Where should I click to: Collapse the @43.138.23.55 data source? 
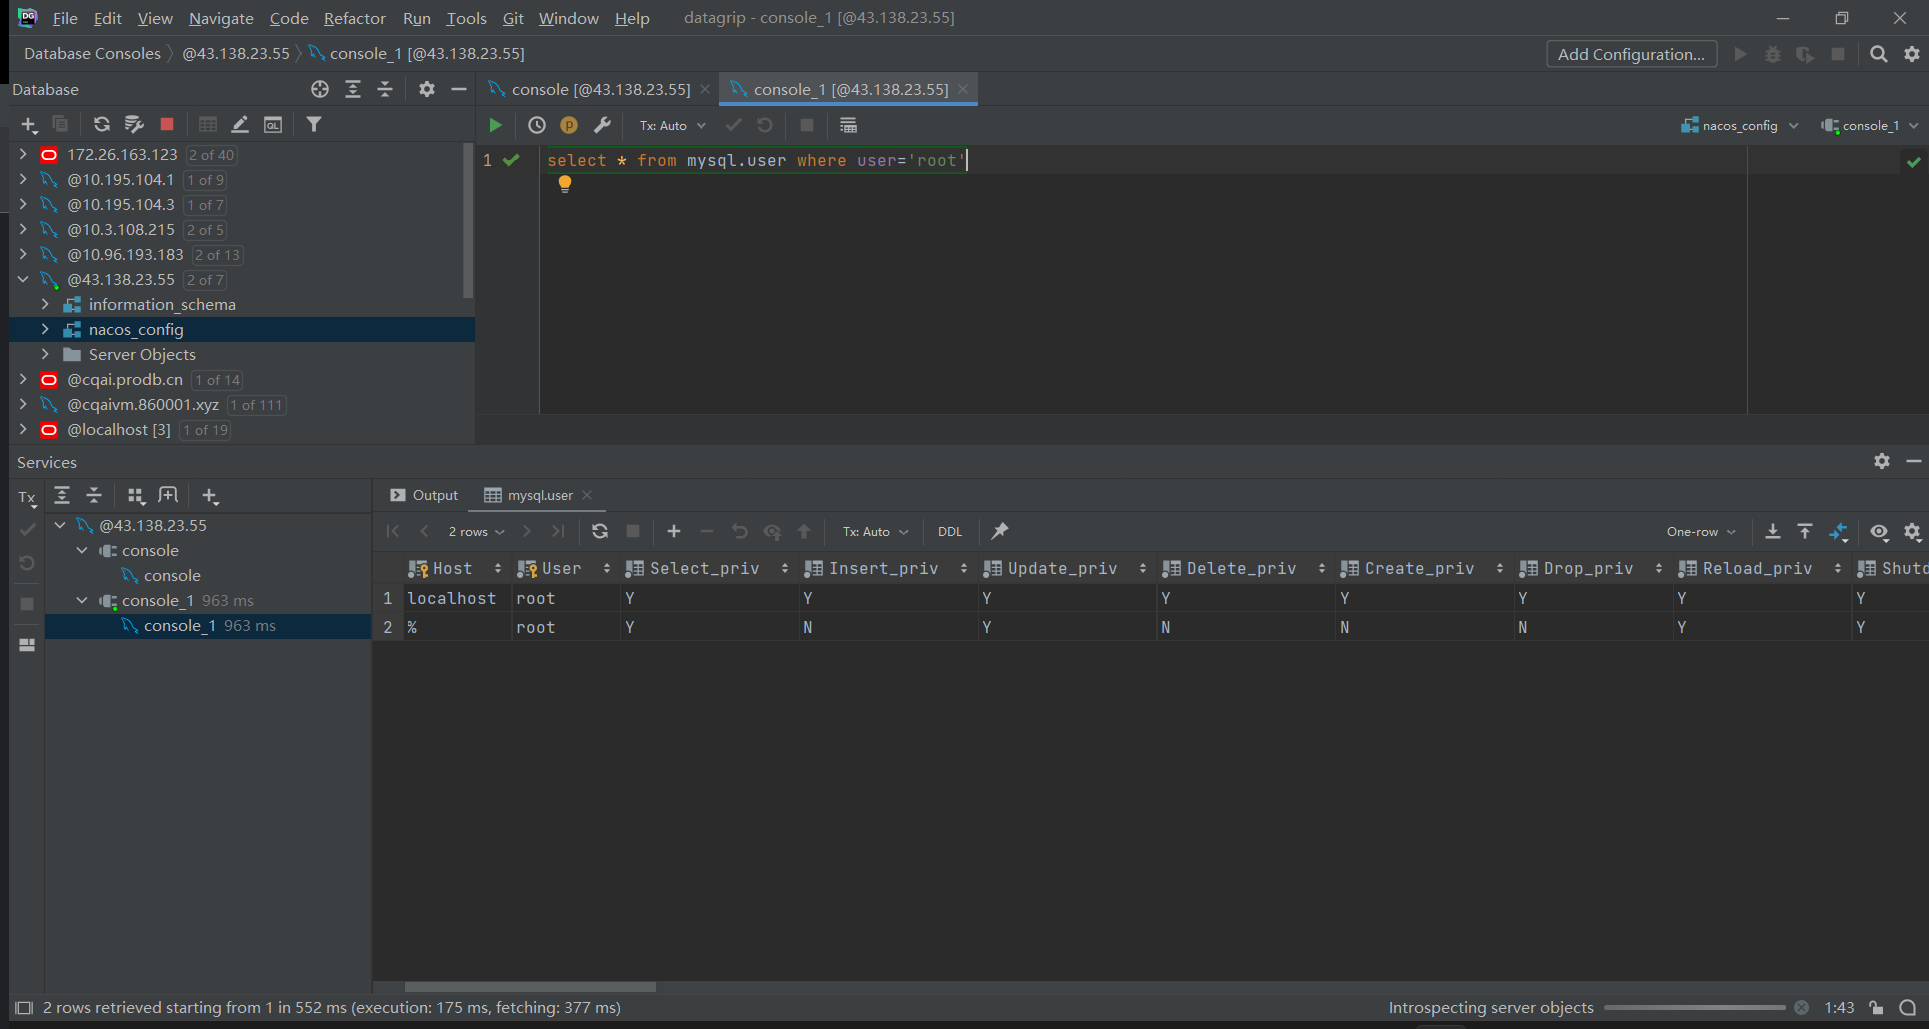click(23, 279)
